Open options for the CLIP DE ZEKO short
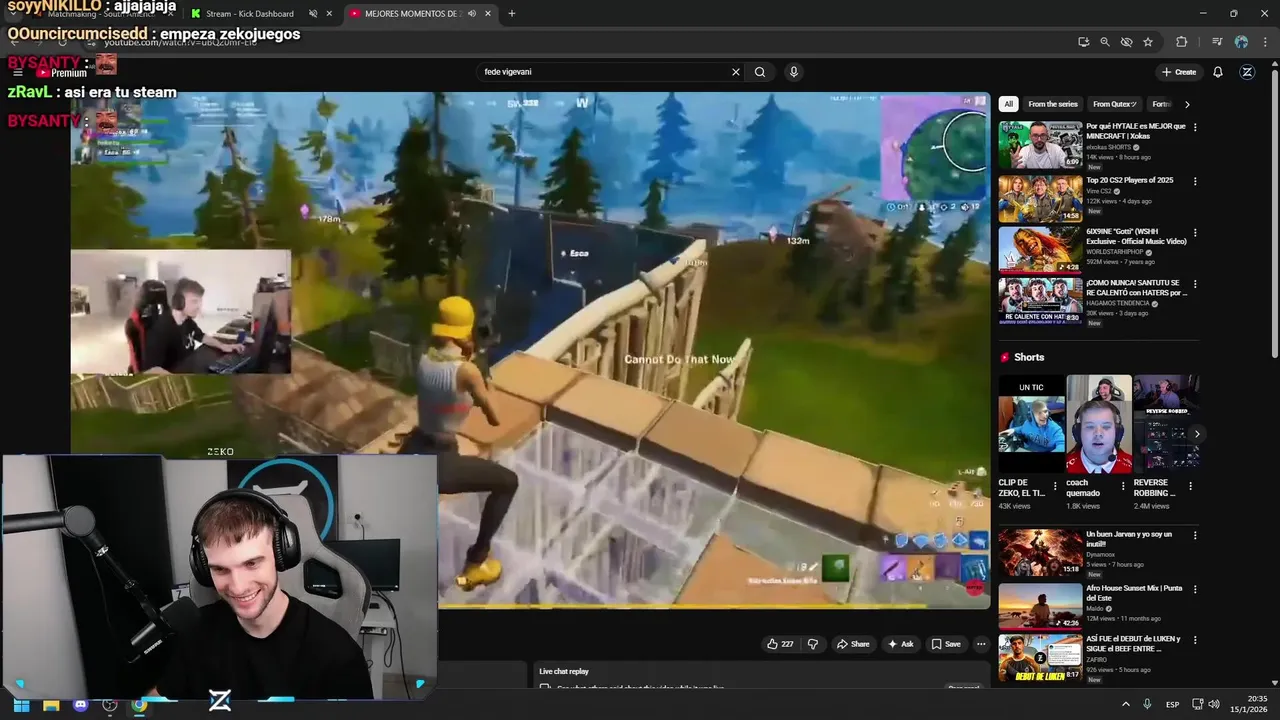 click(1055, 486)
